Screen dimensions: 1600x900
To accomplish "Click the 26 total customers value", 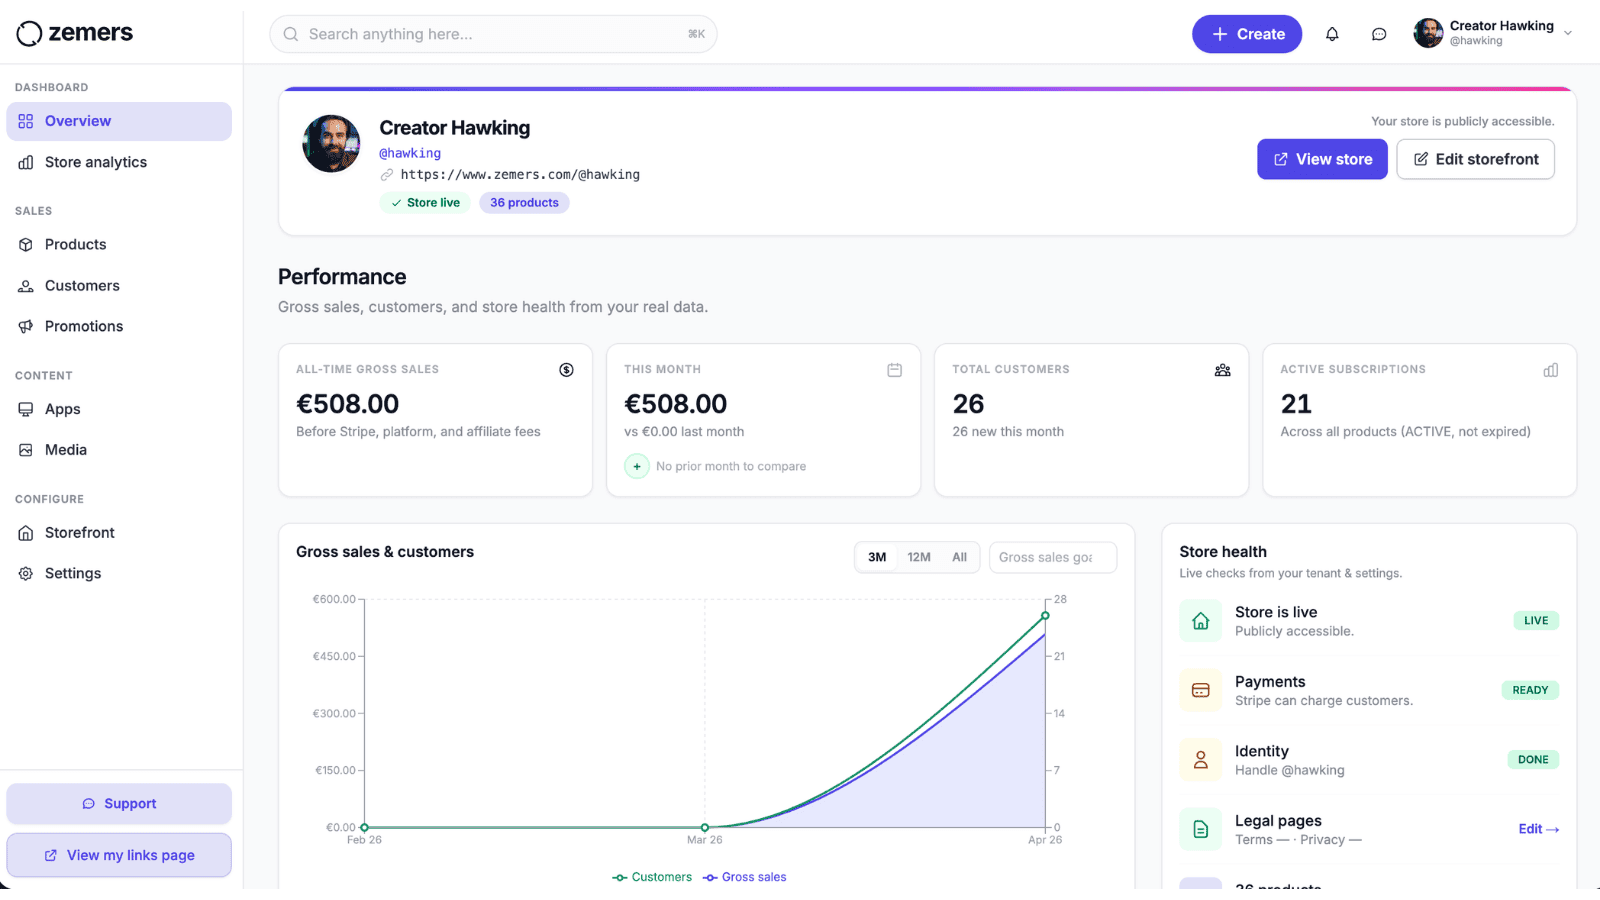I will click(x=968, y=404).
